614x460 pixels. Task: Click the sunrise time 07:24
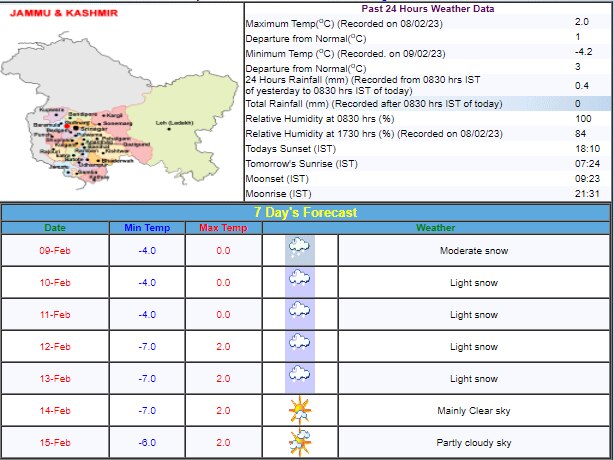click(587, 164)
